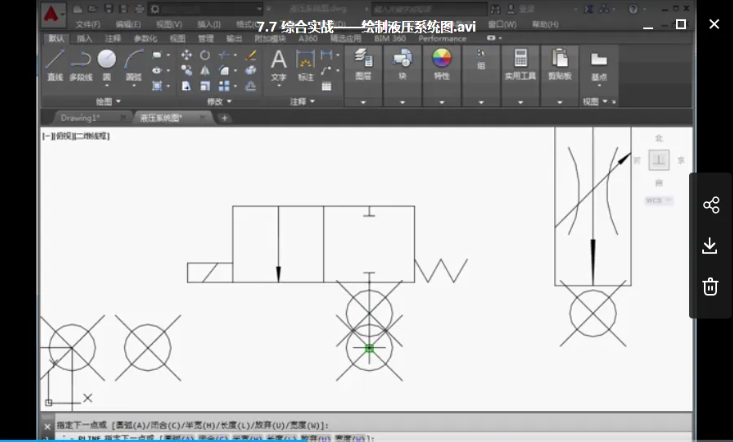Click the [-] viewport control
This screenshot has width=733, height=442.
(x=47, y=136)
